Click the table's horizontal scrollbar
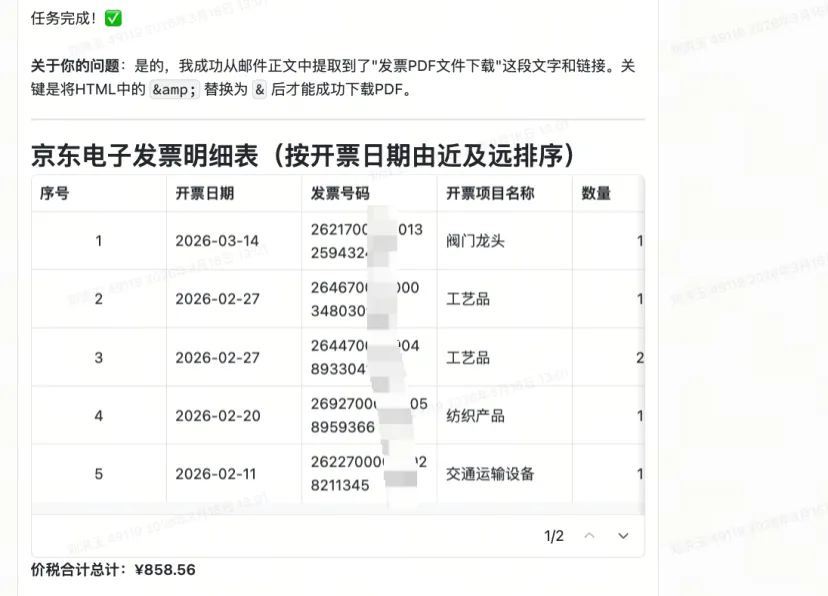Viewport: 828px width, 596px height. 338,509
